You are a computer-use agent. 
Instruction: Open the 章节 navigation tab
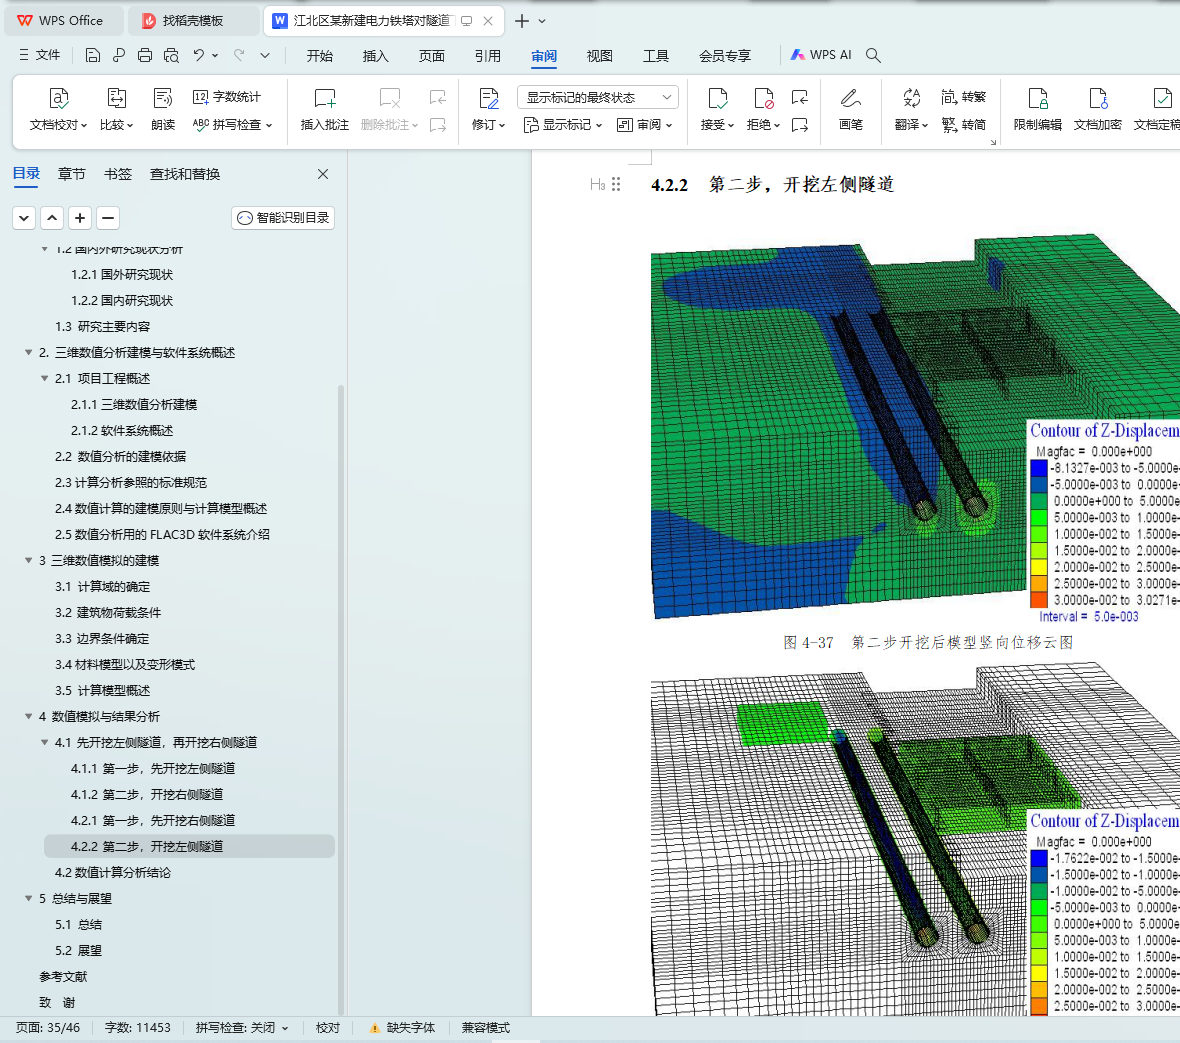(x=71, y=174)
